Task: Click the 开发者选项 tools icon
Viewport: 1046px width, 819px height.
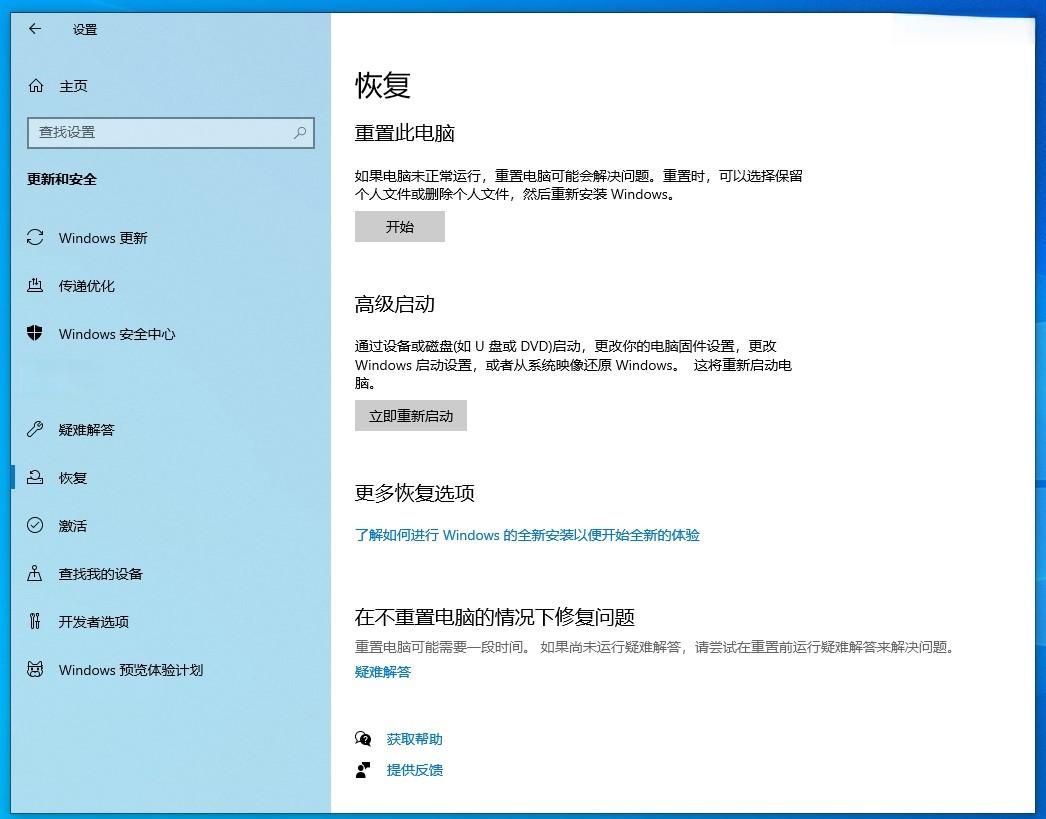Action: (35, 622)
